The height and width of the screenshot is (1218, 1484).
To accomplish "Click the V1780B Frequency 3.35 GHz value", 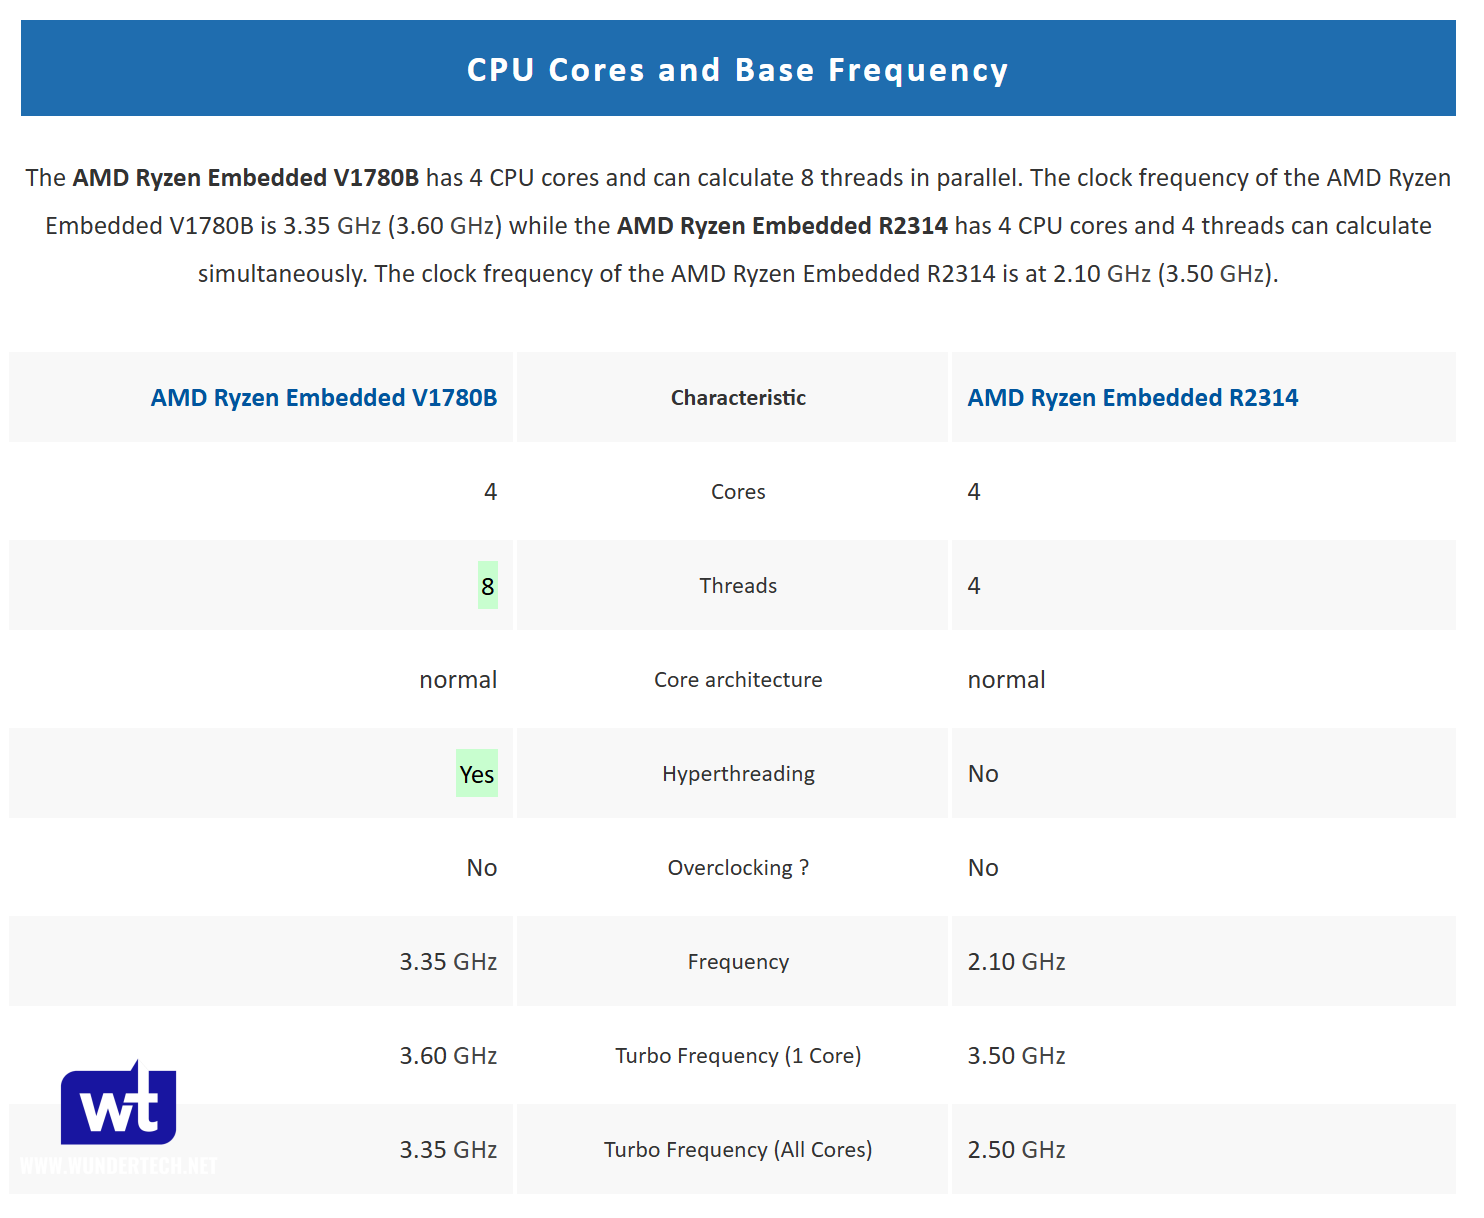I will (448, 962).
